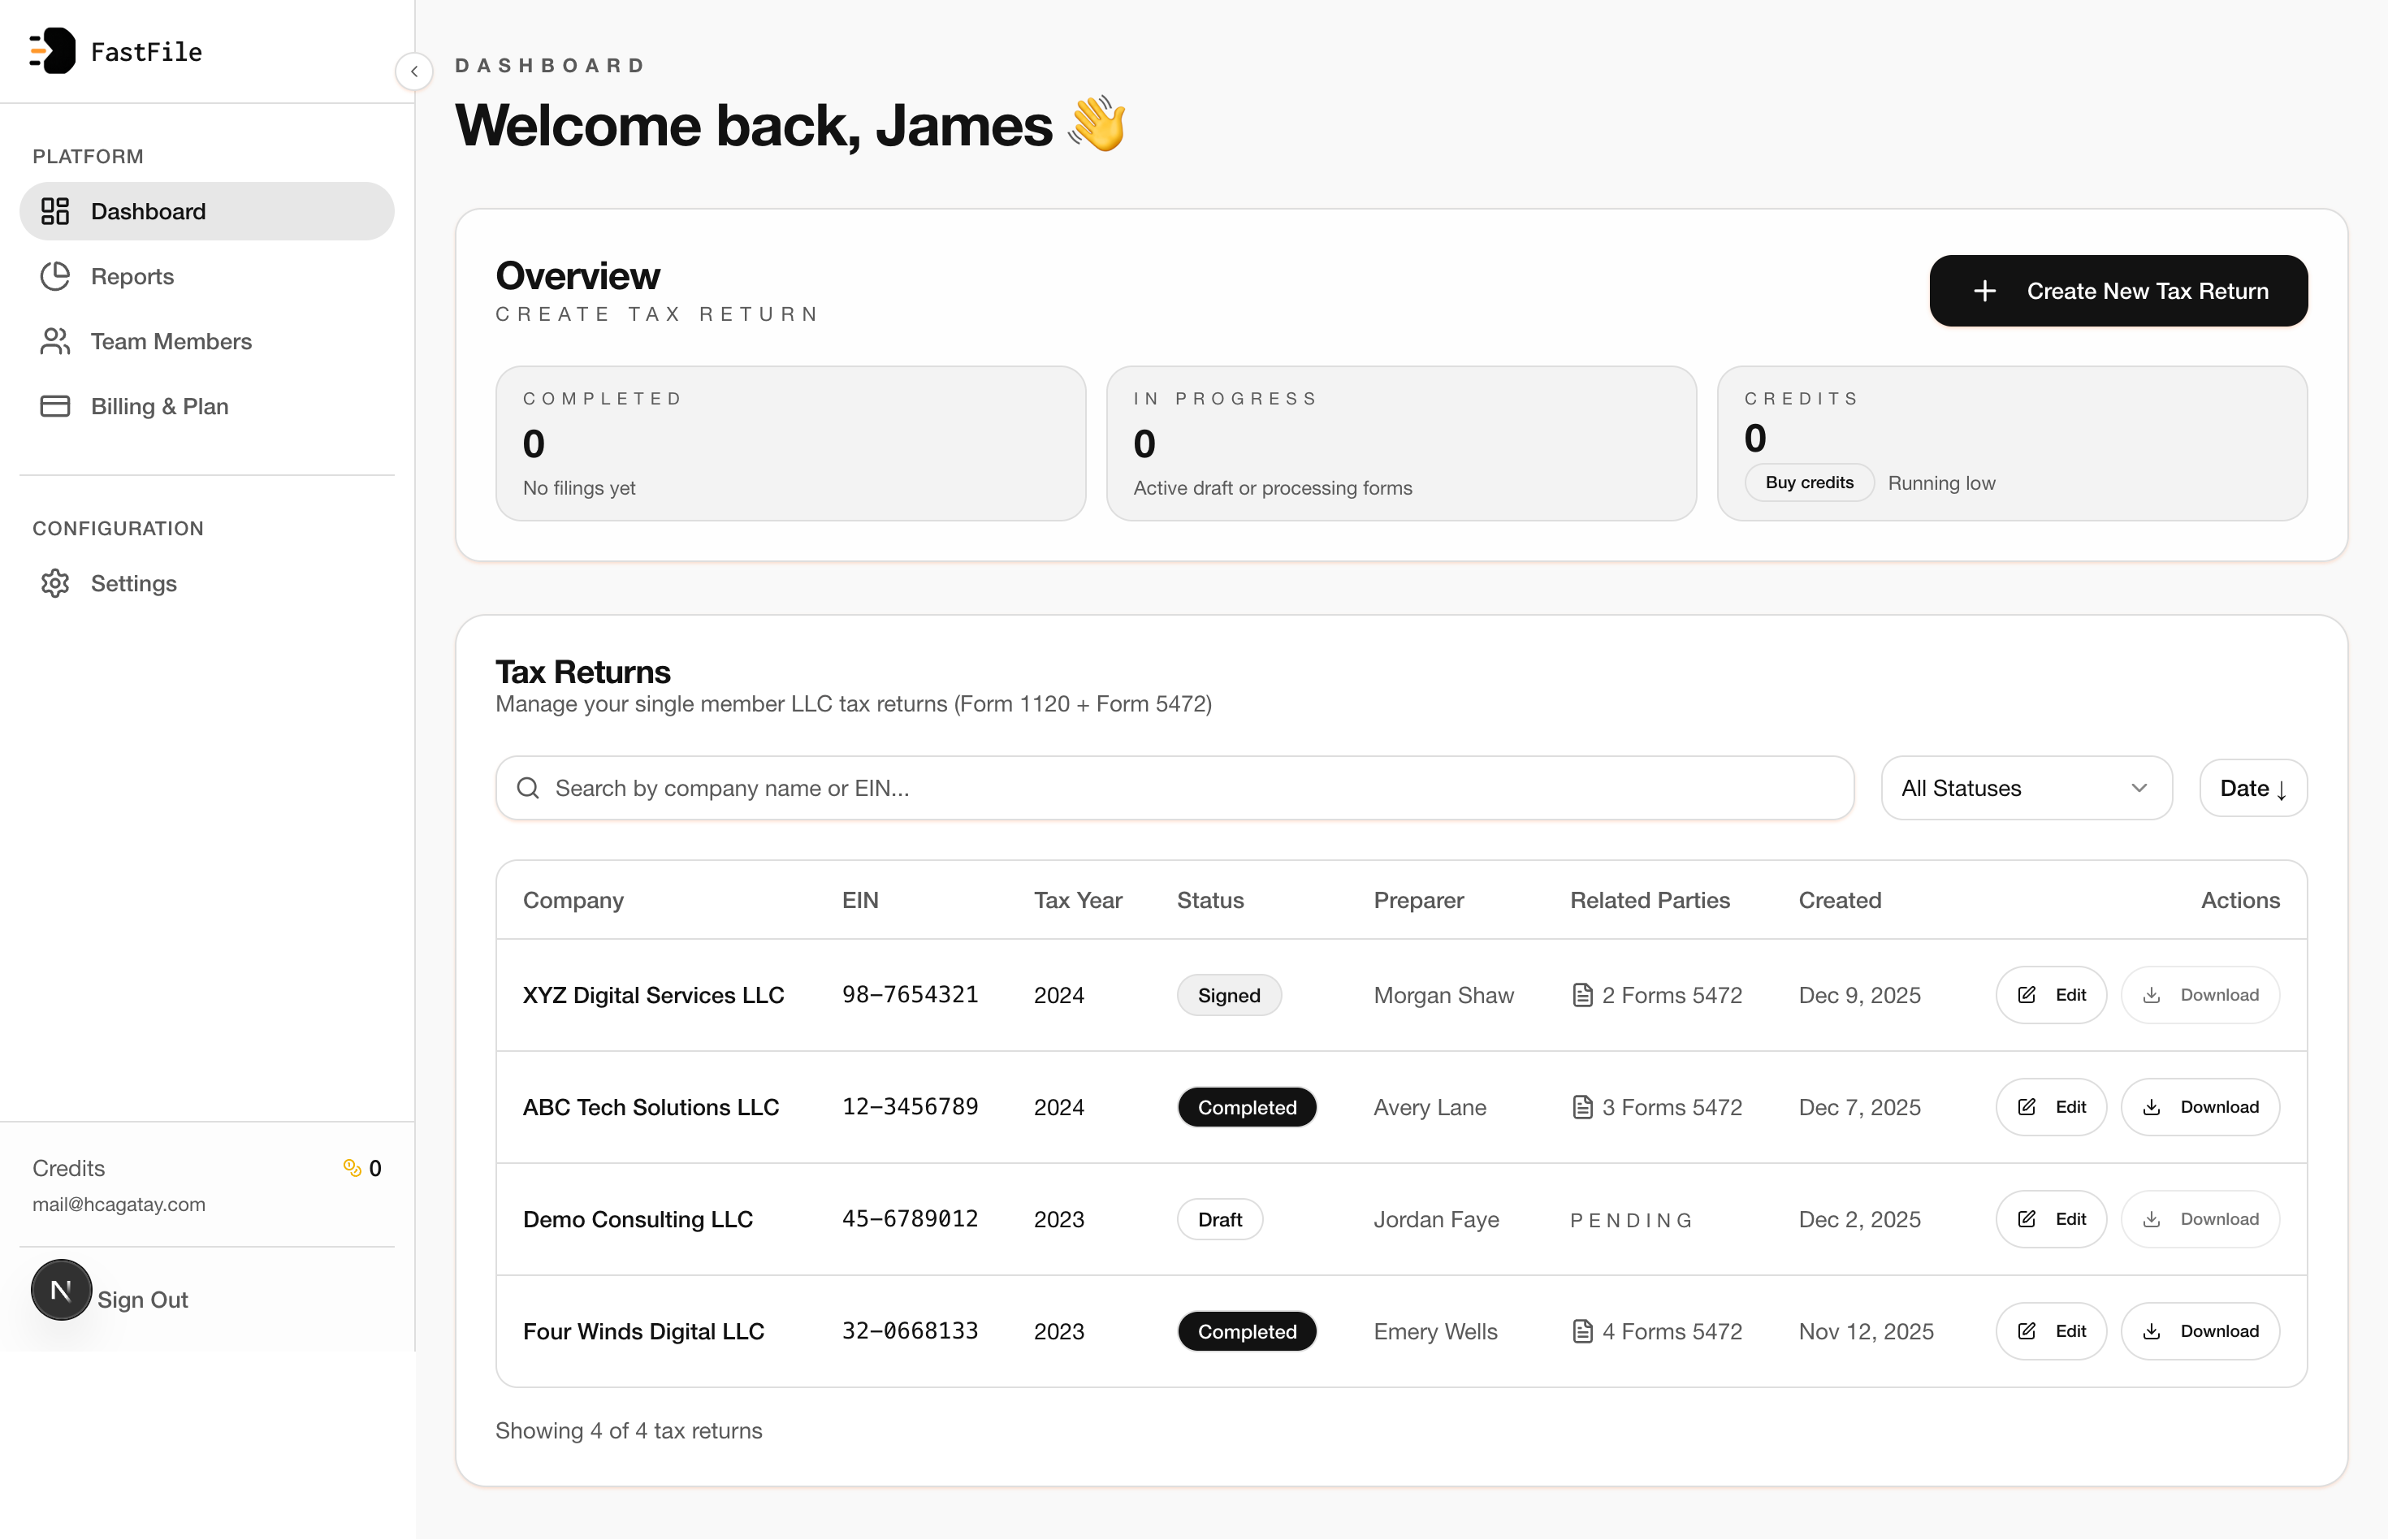Click the Buy credits button
2388x1540 pixels.
tap(1808, 482)
